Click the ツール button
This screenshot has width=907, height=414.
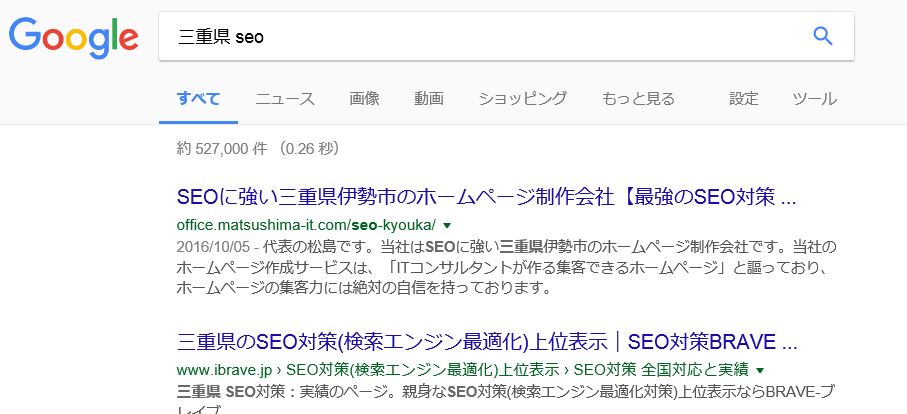click(814, 99)
